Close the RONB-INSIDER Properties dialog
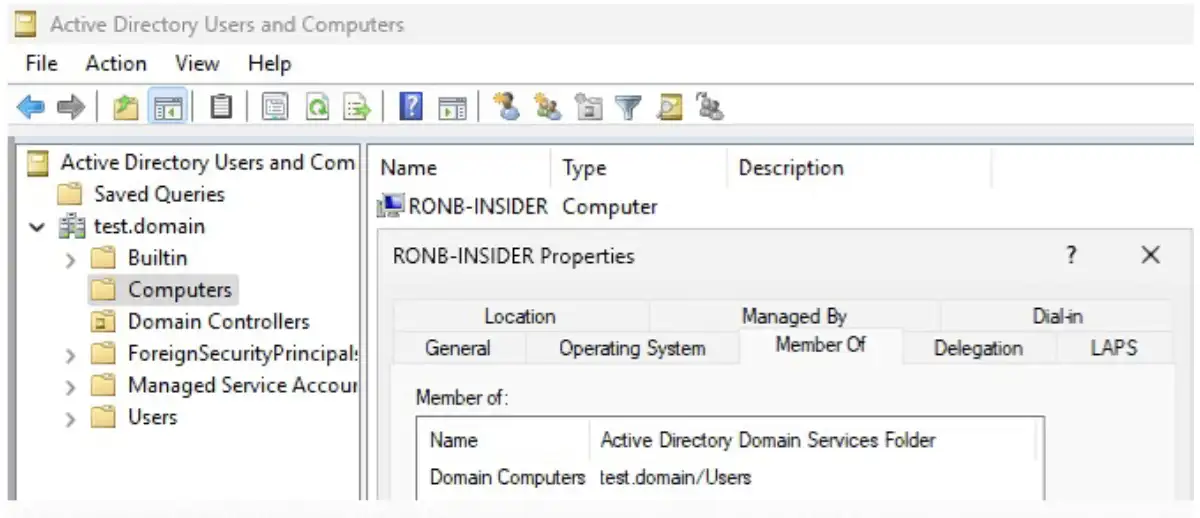This screenshot has width=1200, height=518. point(1151,256)
